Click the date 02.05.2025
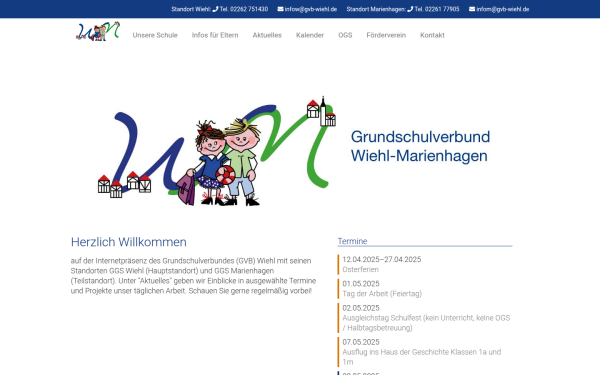 tap(361, 308)
